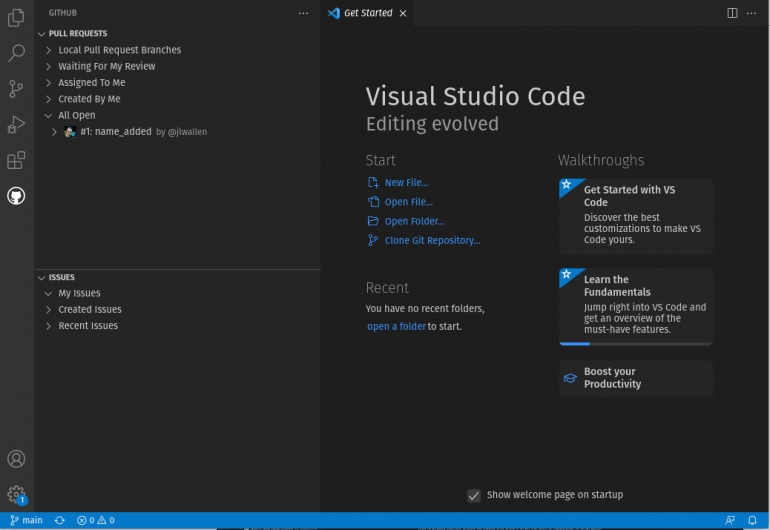Select the GitHub icon in activity bar

tap(16, 195)
